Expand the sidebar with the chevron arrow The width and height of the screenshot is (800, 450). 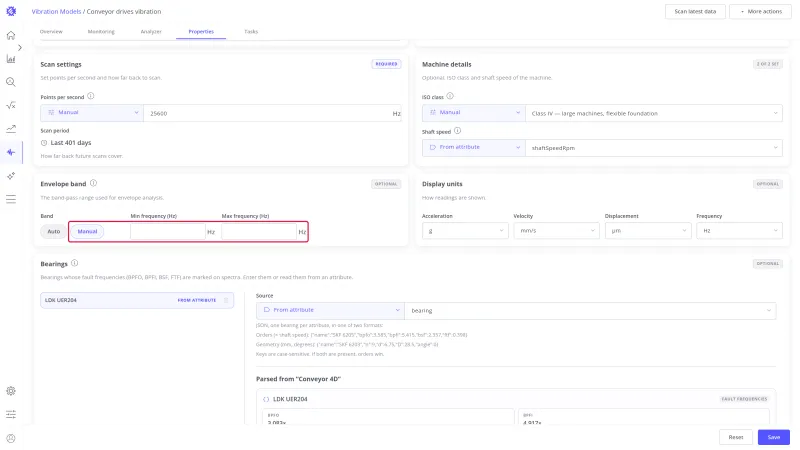coord(19,47)
